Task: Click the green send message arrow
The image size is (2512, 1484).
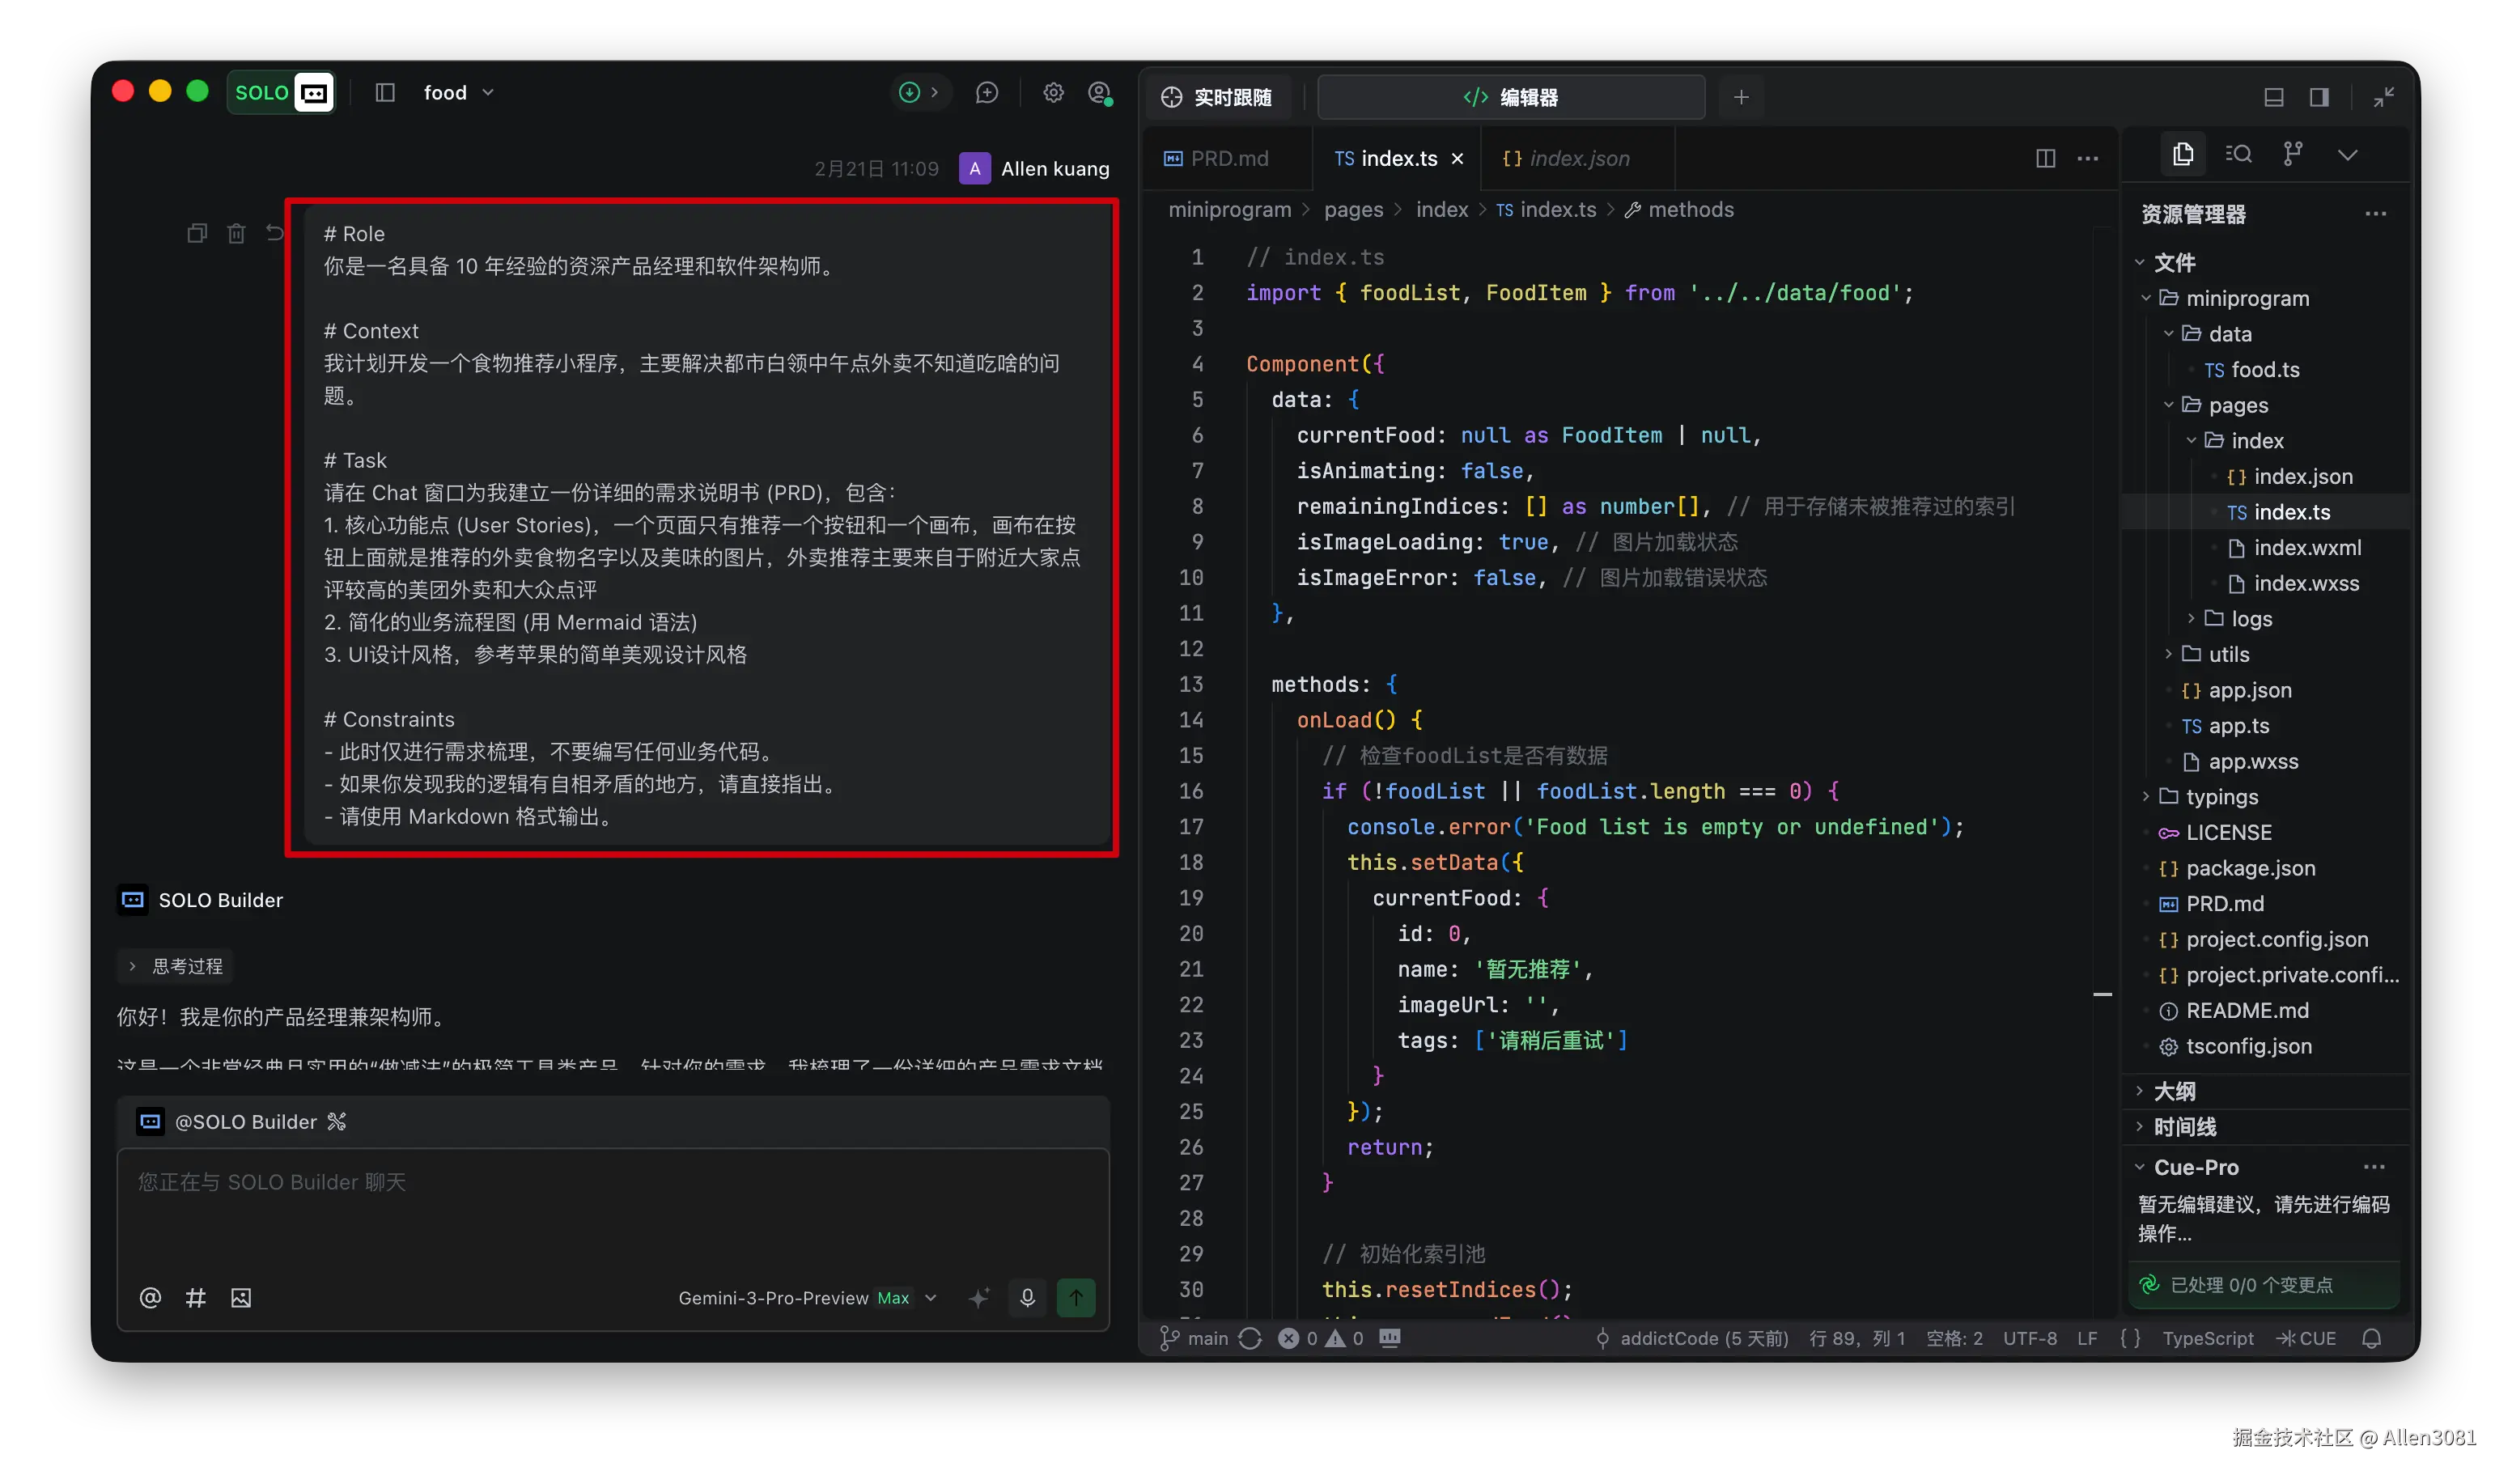Action: (x=1076, y=1298)
